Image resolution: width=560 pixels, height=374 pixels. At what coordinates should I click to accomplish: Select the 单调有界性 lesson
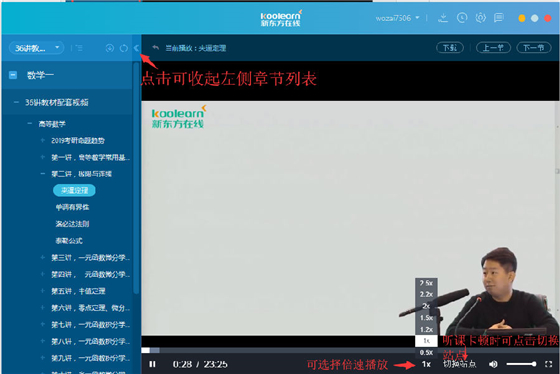72,207
